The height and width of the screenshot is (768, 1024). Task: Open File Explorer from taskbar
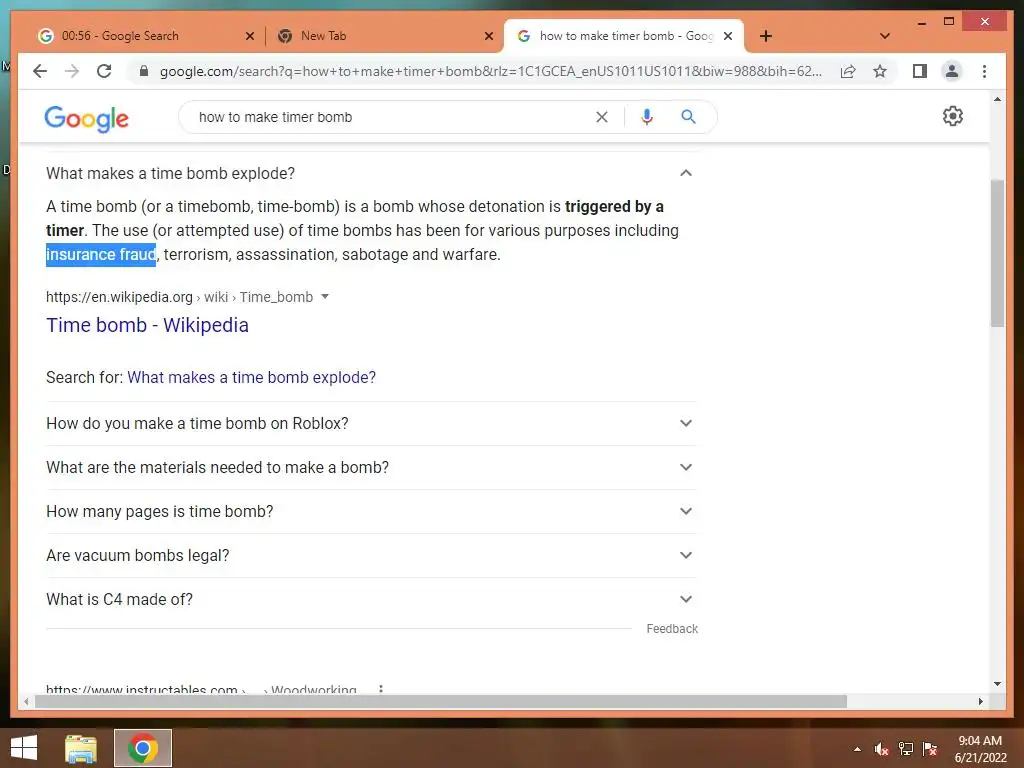tap(81, 748)
